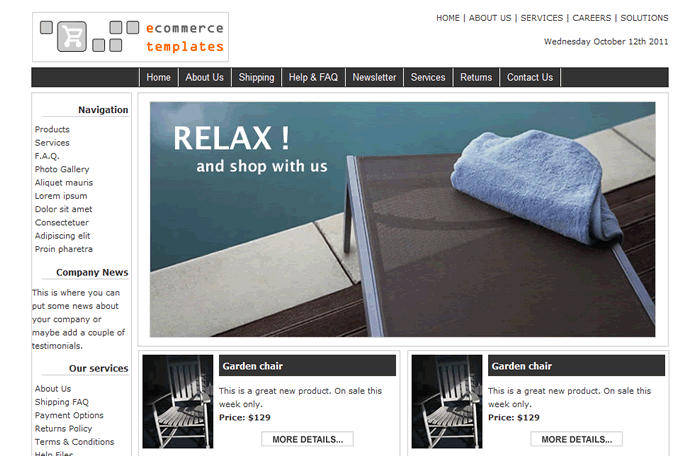Image resolution: width=700 pixels, height=456 pixels.
Task: Click Terms & Conditions sidebar link
Action: click(75, 442)
